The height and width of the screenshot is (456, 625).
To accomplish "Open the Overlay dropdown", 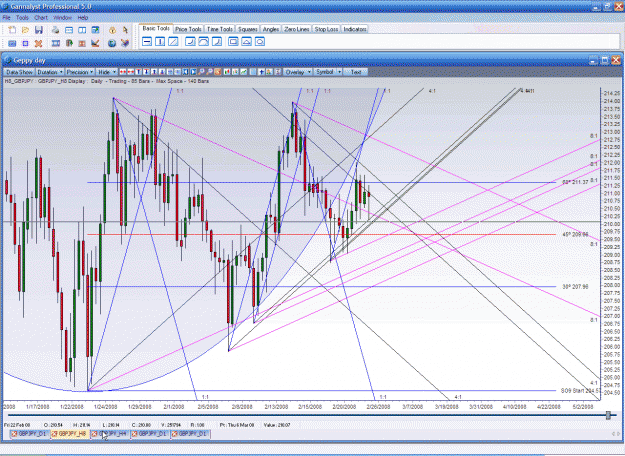I will [x=298, y=72].
